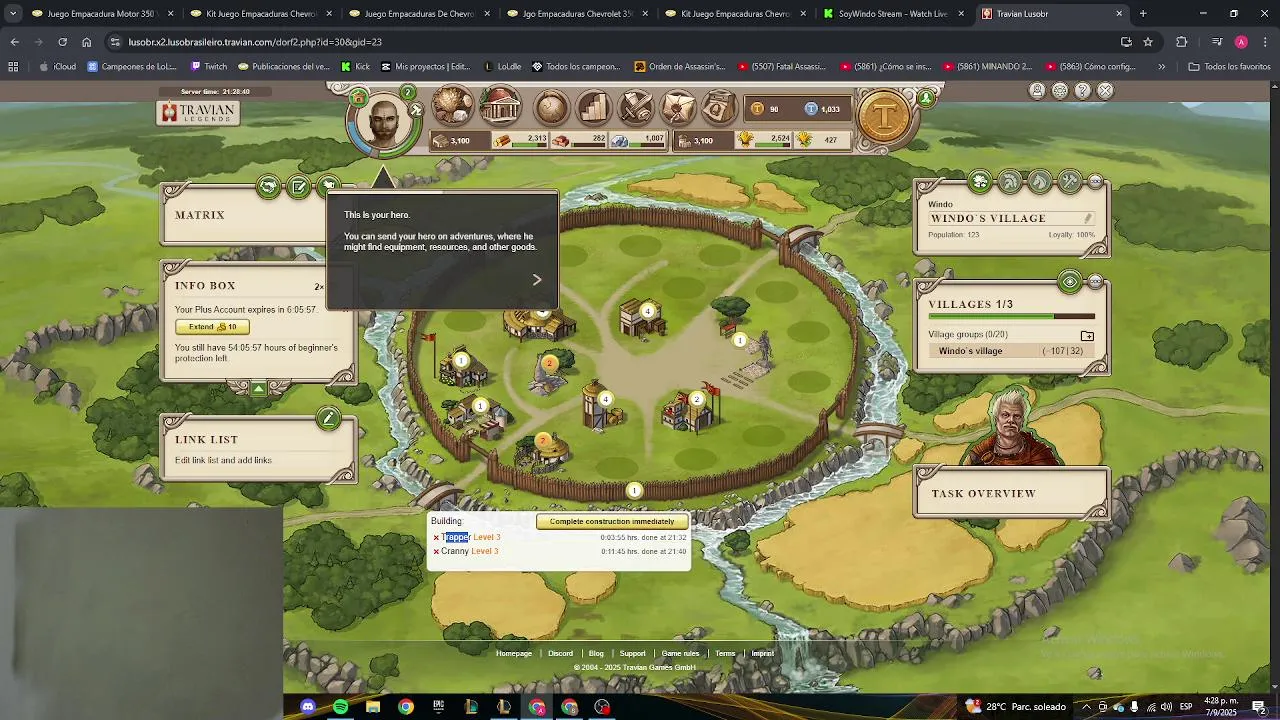The width and height of the screenshot is (1280, 720).
Task: Open the Discord footer link
Action: [560, 654]
